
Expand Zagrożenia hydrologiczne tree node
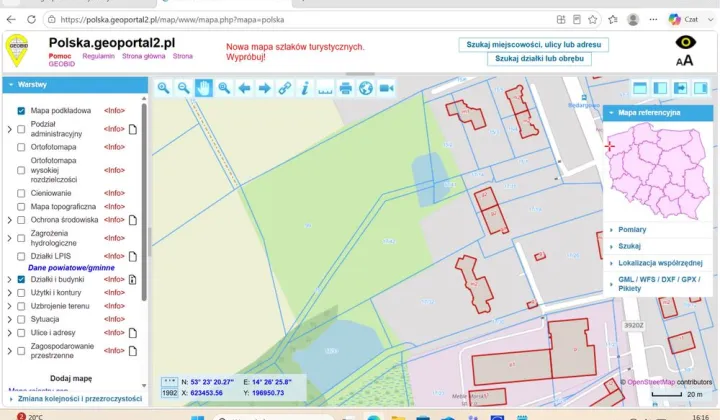click(x=9, y=238)
